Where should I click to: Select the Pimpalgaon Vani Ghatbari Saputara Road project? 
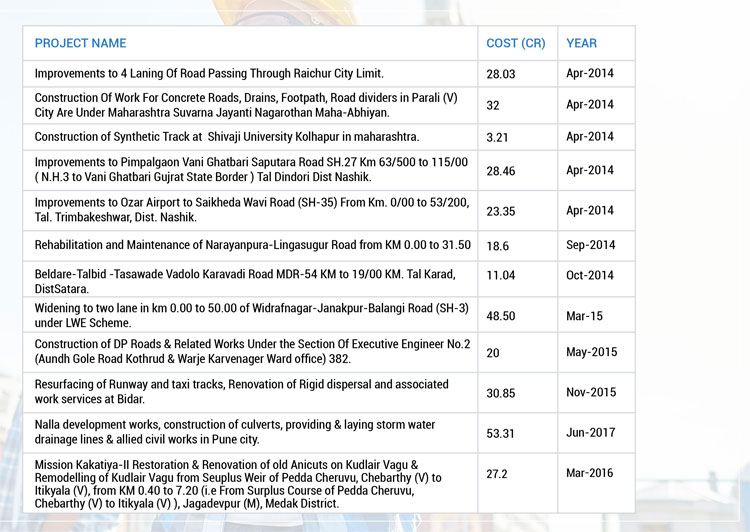tap(251, 169)
